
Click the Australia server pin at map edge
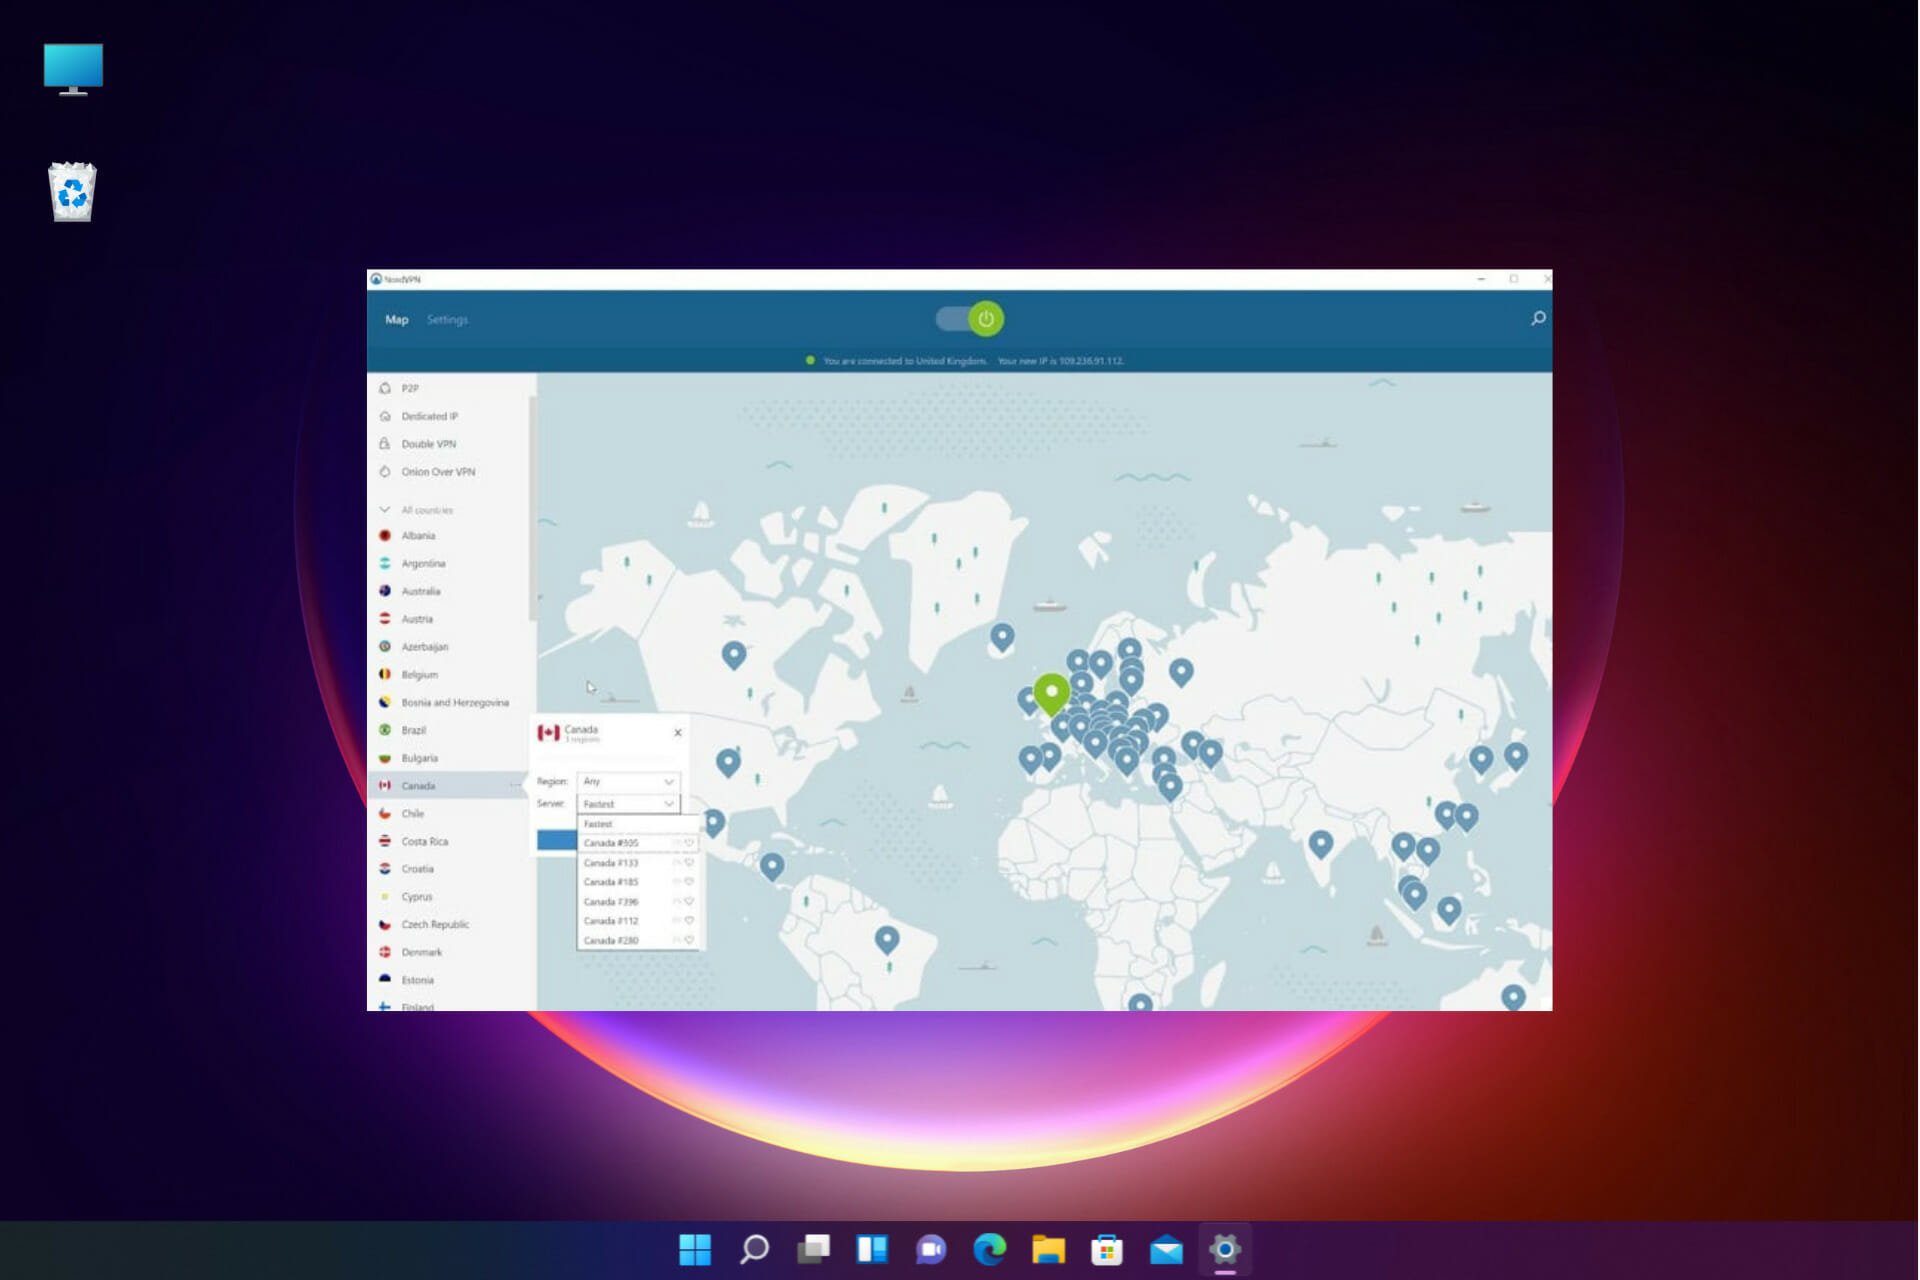tap(1514, 997)
